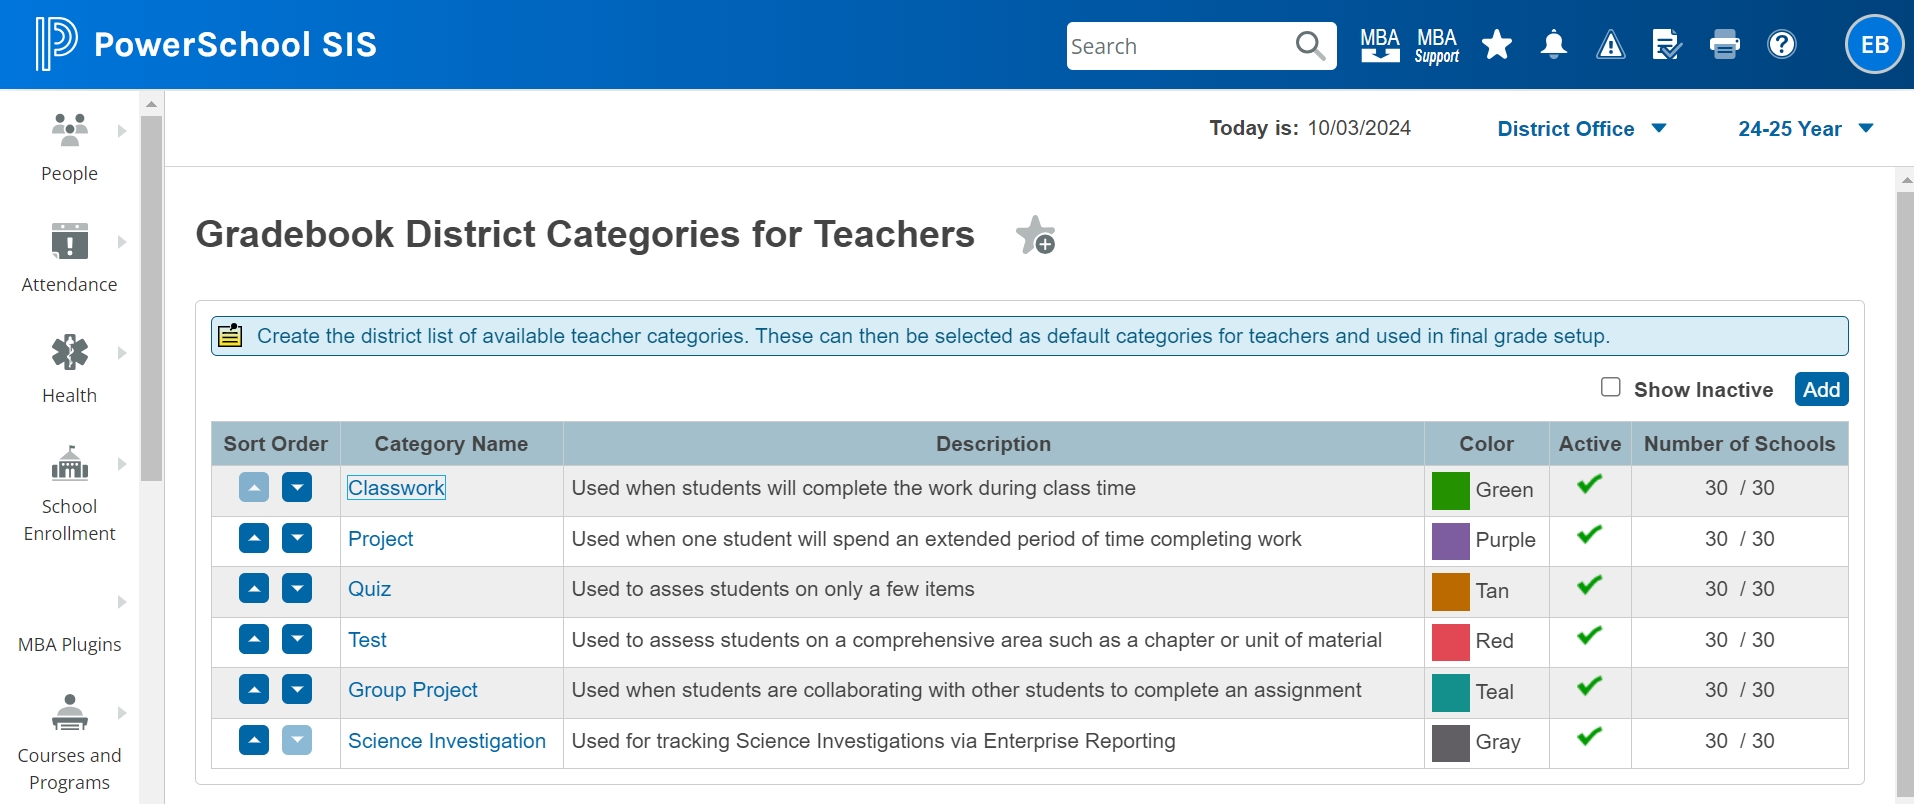Click the MBA Support icon
Viewport: 1914px width, 804px height.
coord(1437,45)
